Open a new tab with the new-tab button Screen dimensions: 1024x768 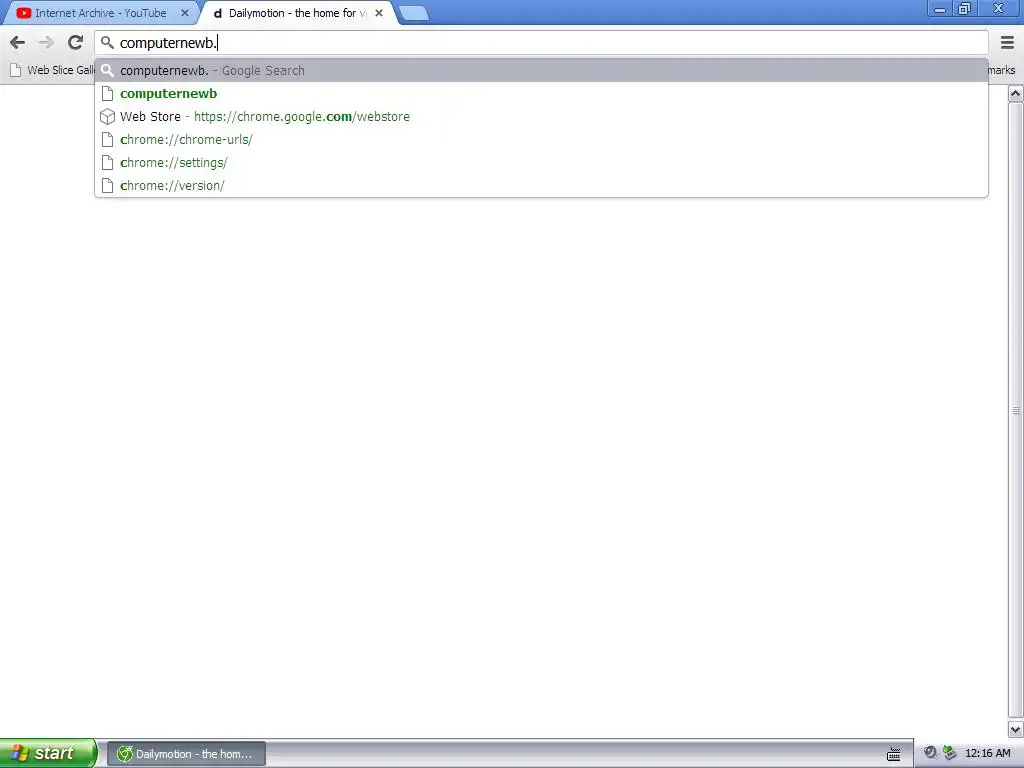coord(413,13)
